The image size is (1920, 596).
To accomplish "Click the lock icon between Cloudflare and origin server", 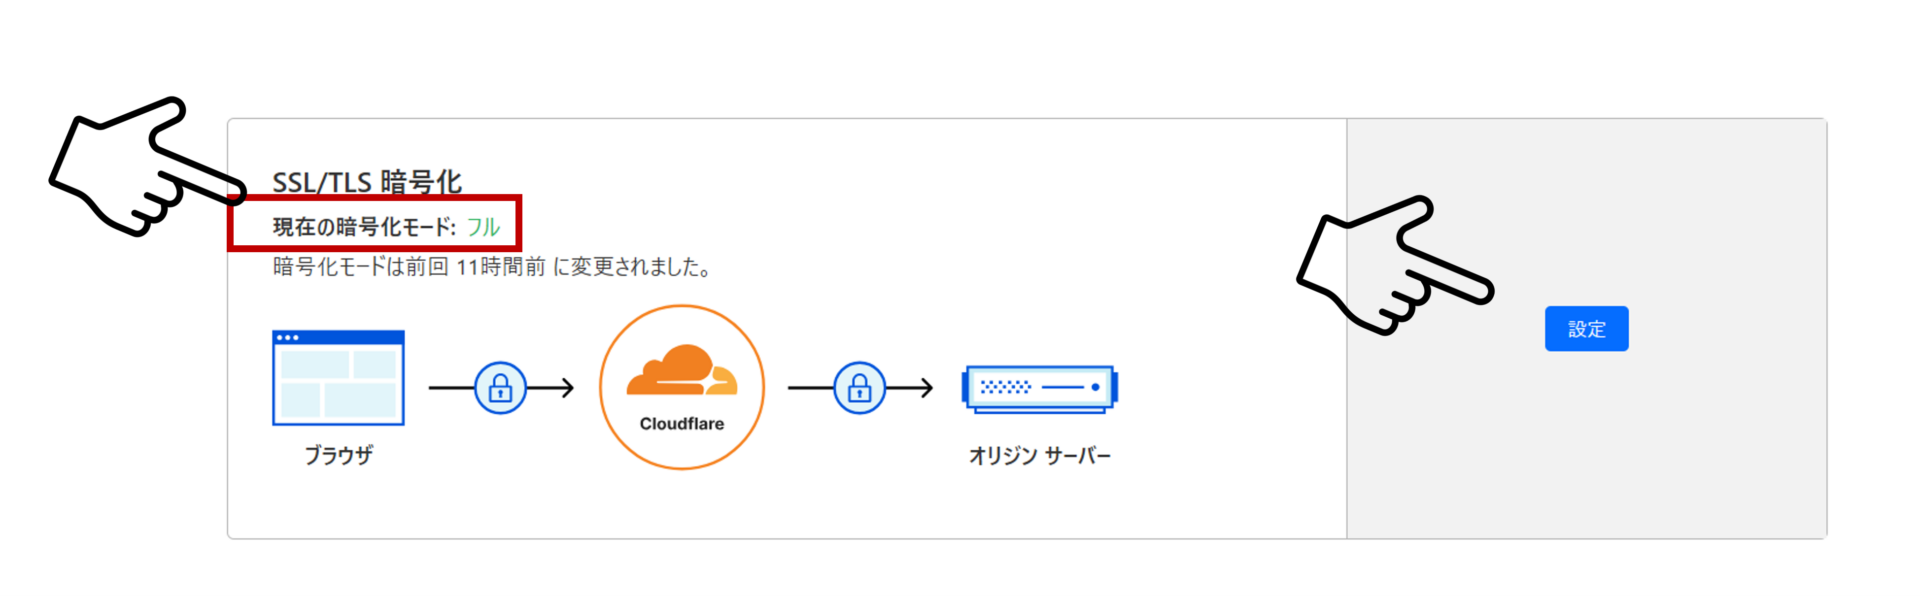I will 858,387.
